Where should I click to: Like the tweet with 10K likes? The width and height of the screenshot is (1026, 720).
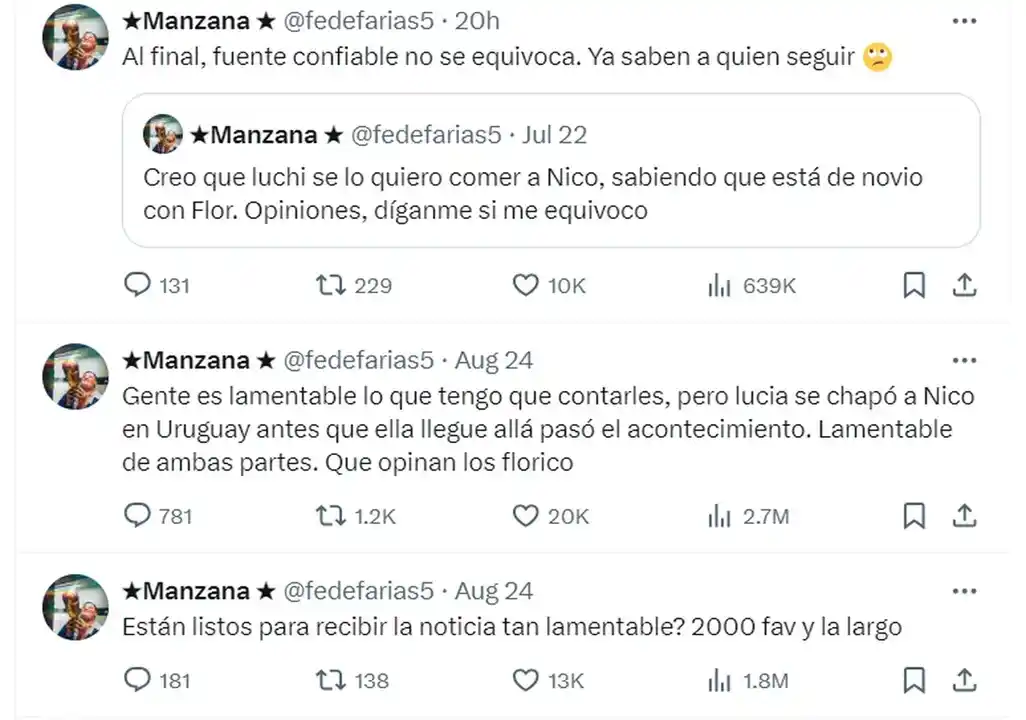(x=526, y=286)
